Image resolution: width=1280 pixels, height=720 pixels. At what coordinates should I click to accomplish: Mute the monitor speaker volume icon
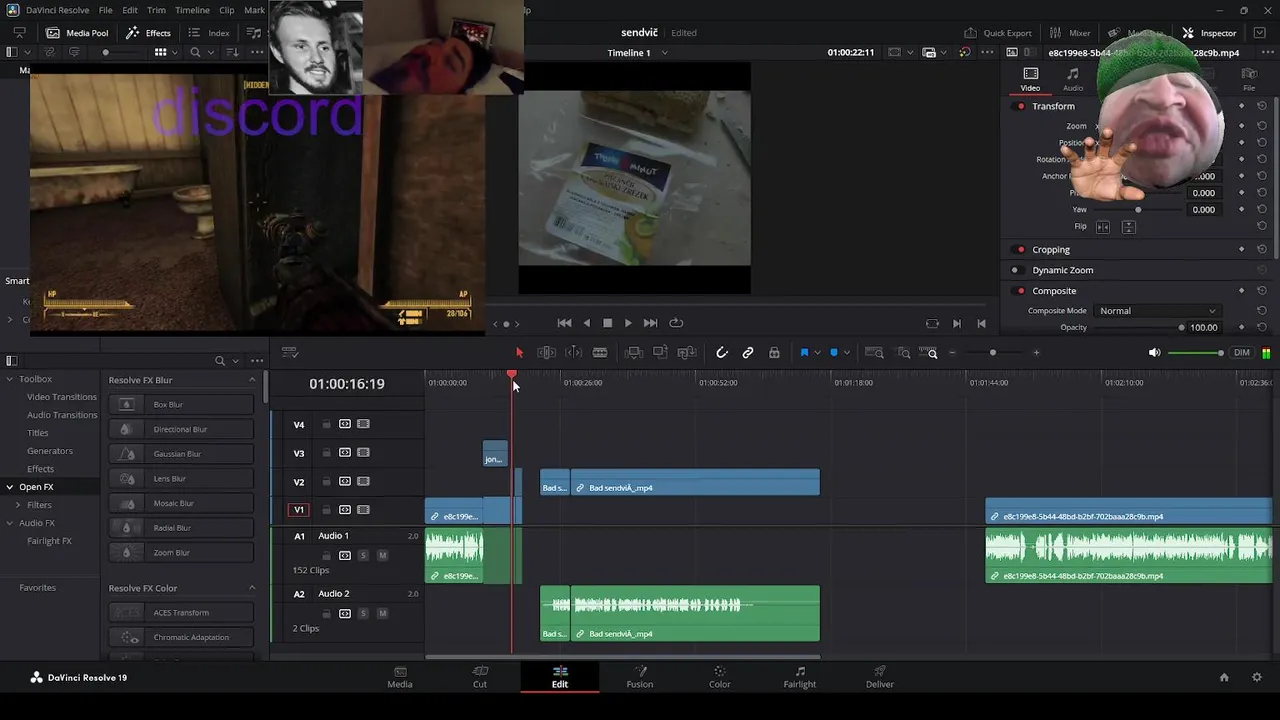coord(1154,352)
